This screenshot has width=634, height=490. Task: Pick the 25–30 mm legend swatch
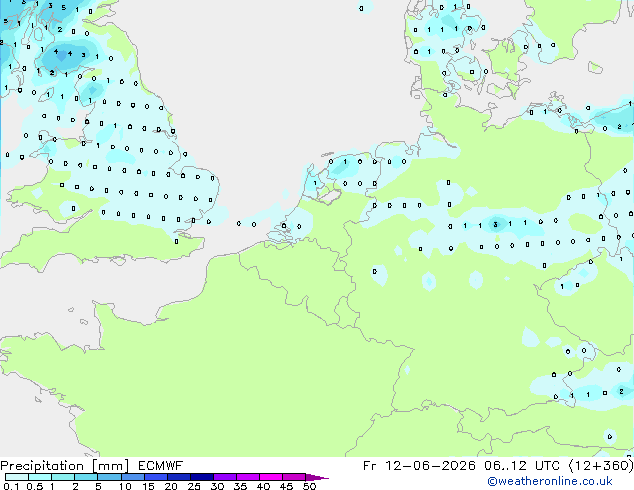click(x=202, y=477)
